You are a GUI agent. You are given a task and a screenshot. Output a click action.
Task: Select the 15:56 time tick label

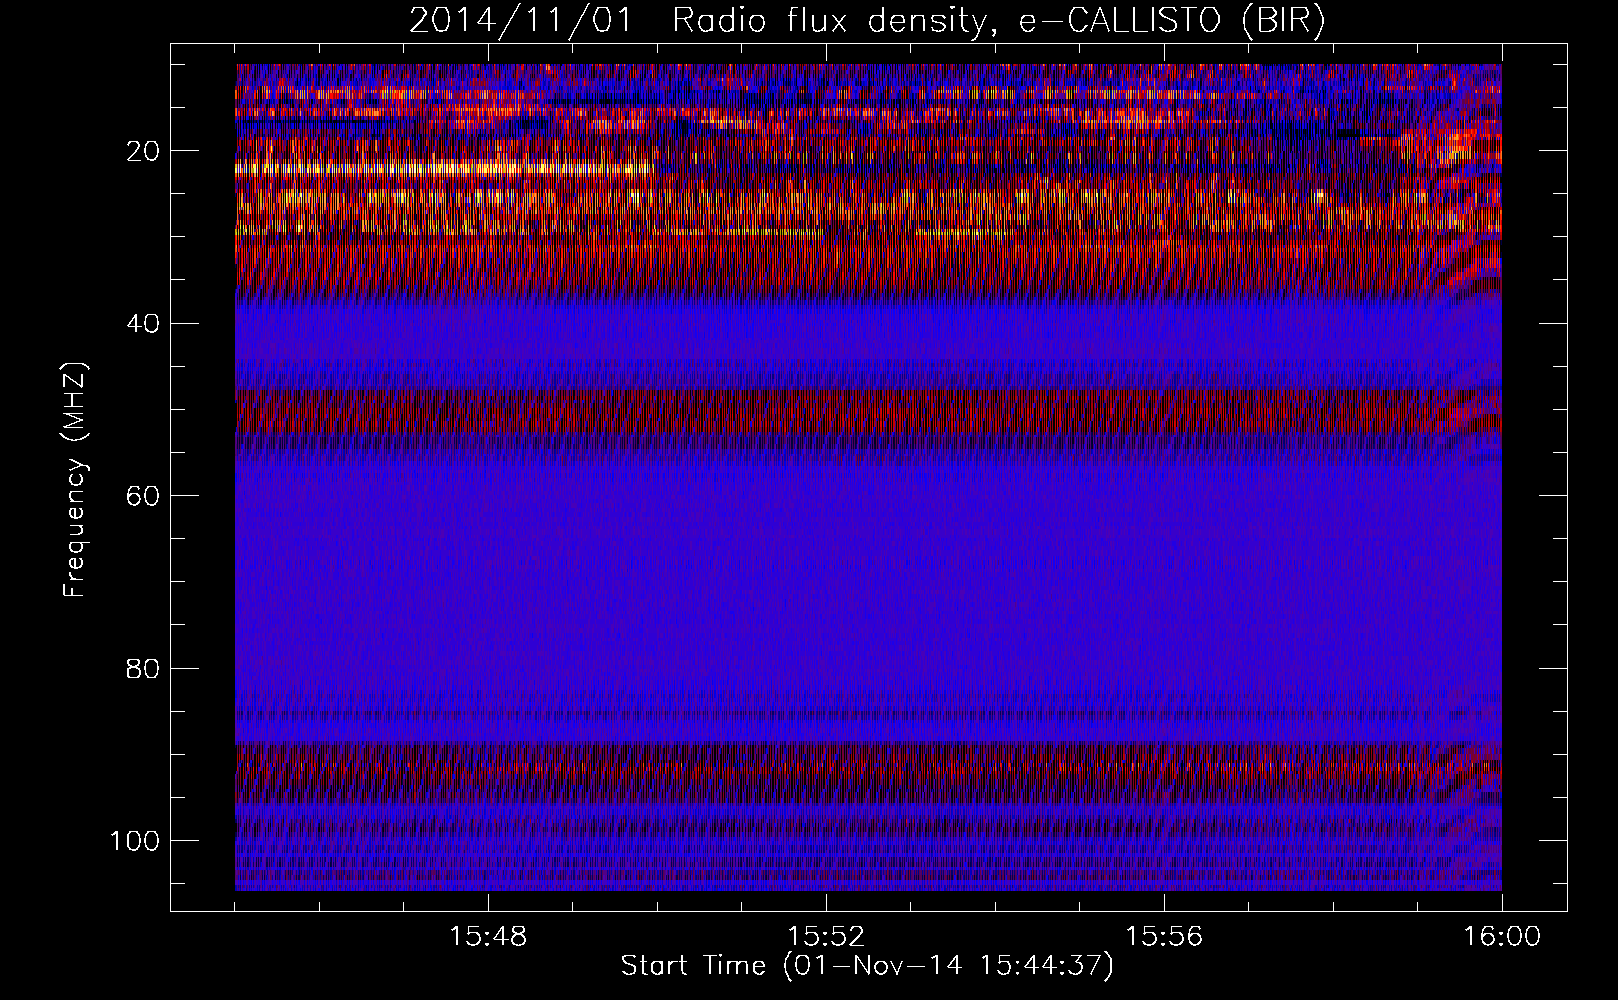pos(1164,937)
